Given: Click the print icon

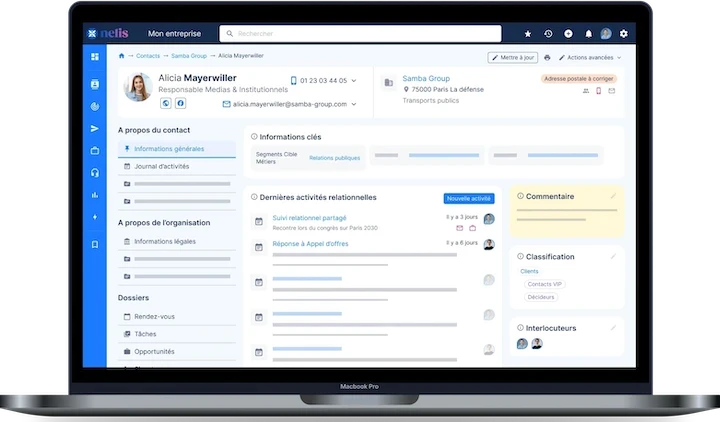Looking at the screenshot, I should pos(547,57).
